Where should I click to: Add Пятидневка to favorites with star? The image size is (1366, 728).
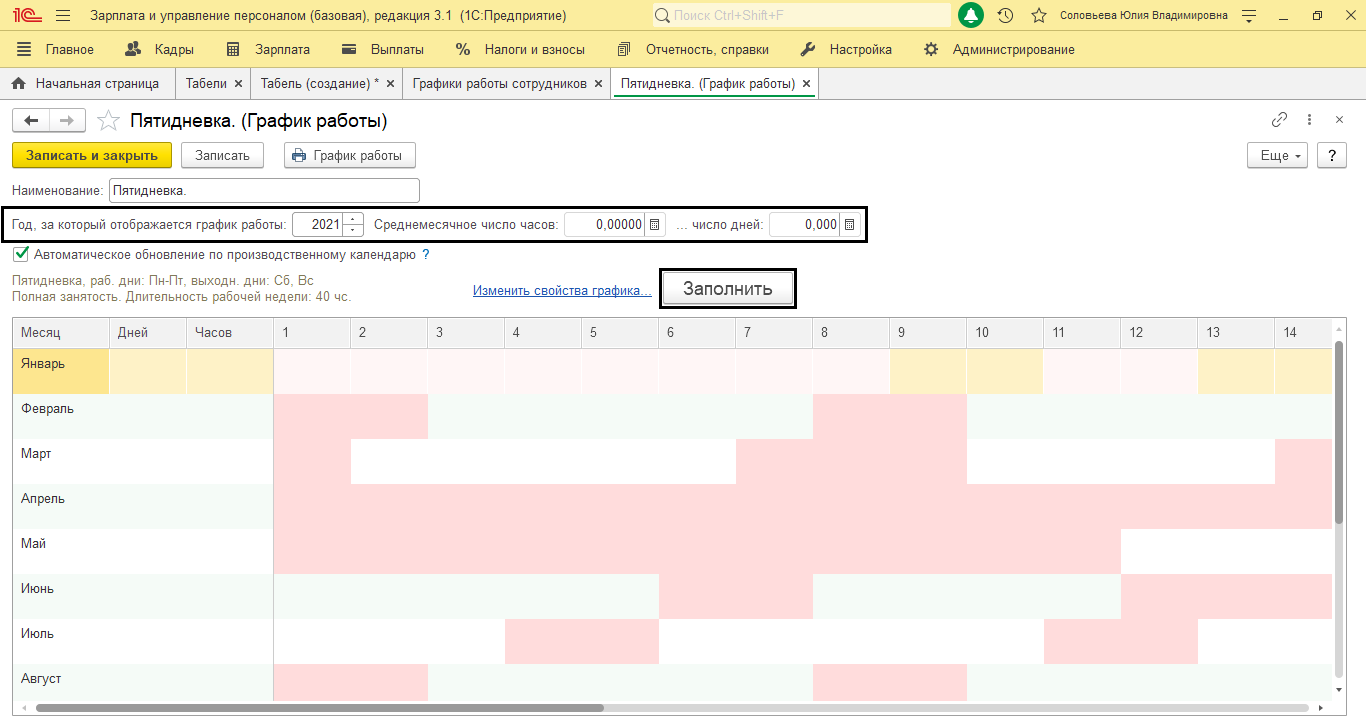108,121
